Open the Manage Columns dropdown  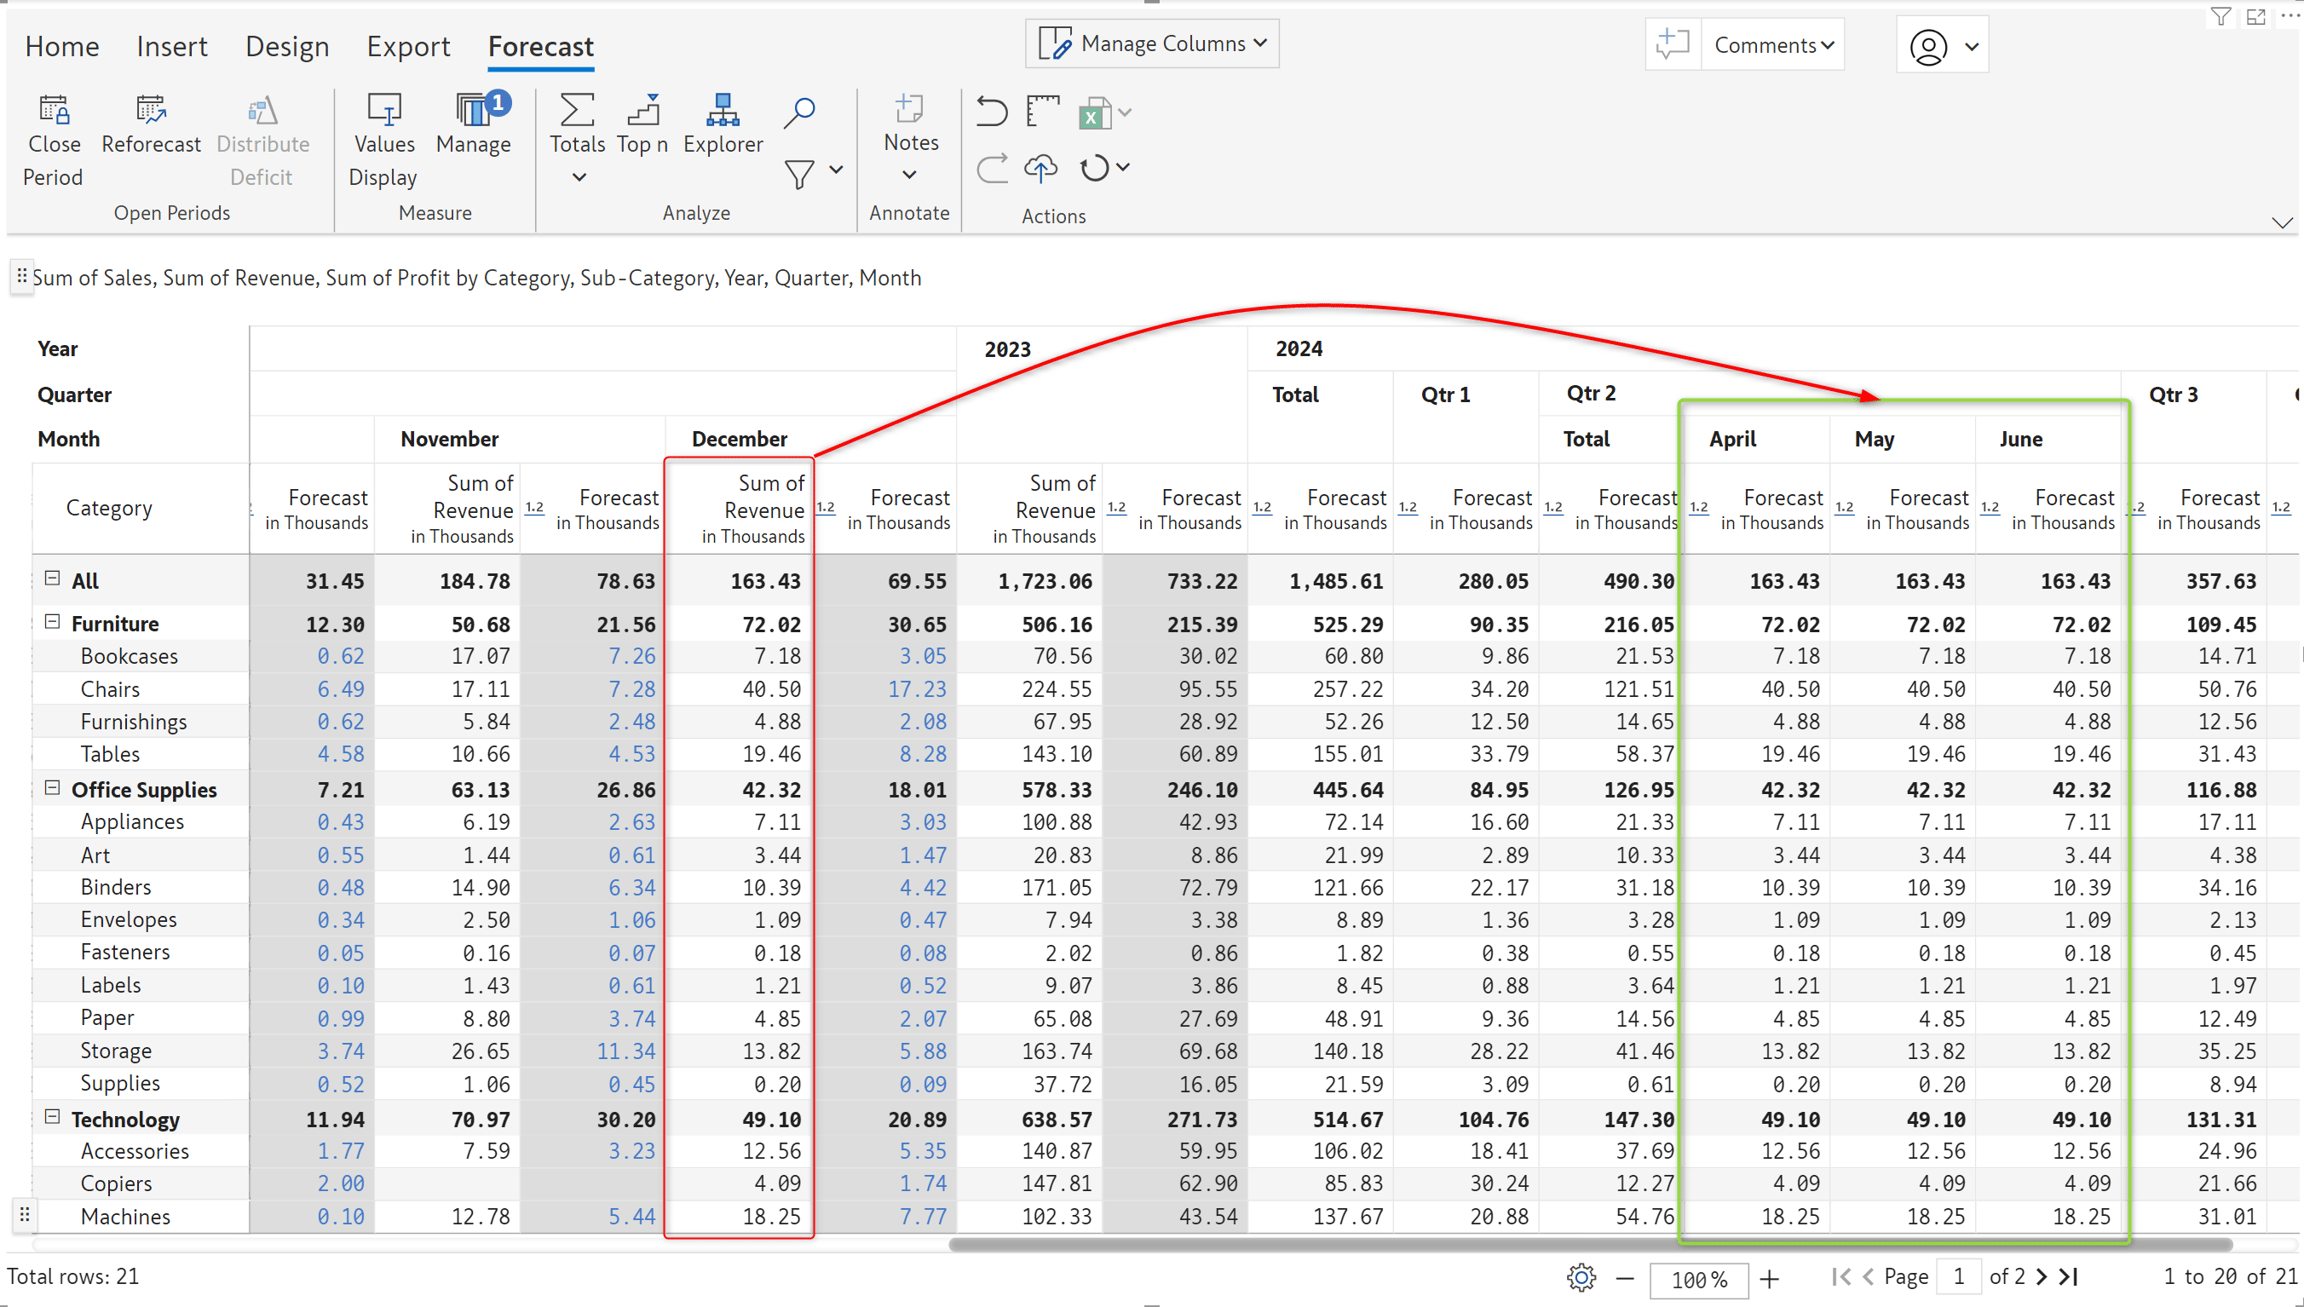[x=1152, y=44]
